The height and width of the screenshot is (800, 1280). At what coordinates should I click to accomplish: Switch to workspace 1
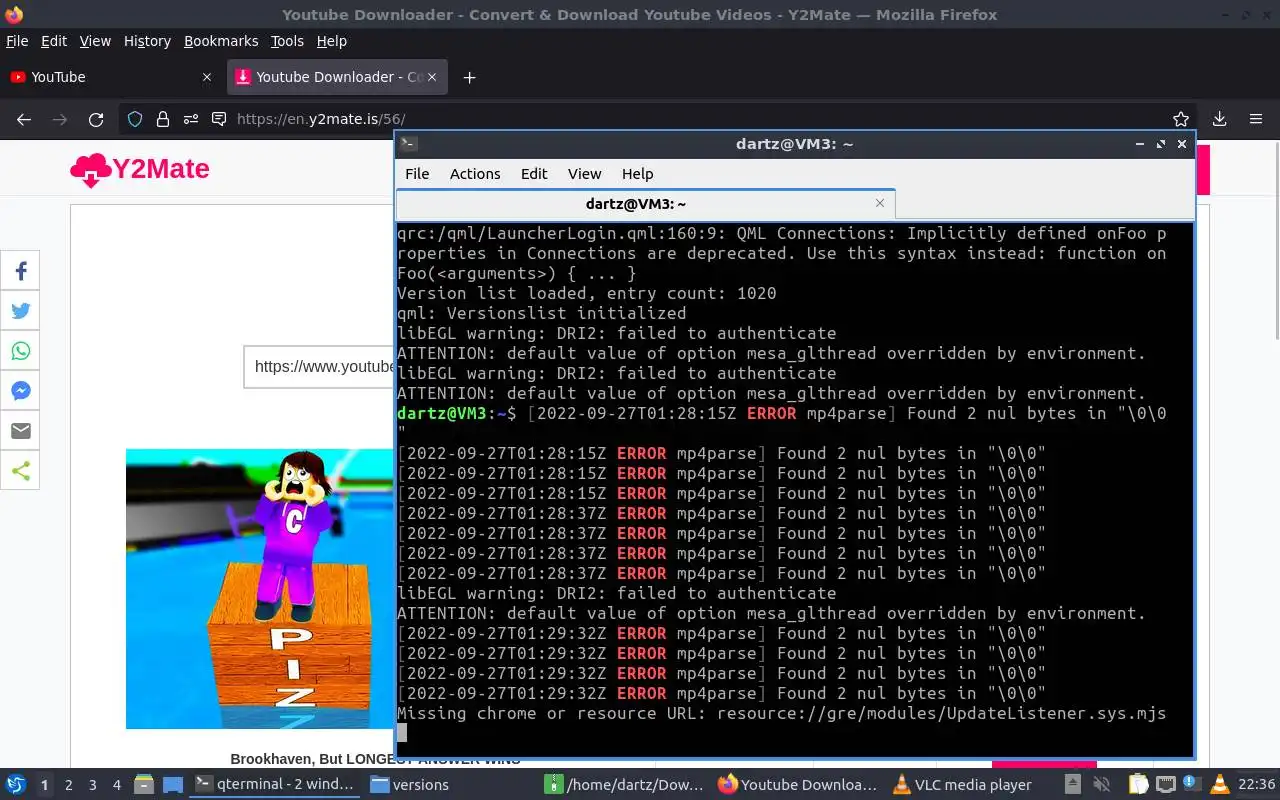45,785
